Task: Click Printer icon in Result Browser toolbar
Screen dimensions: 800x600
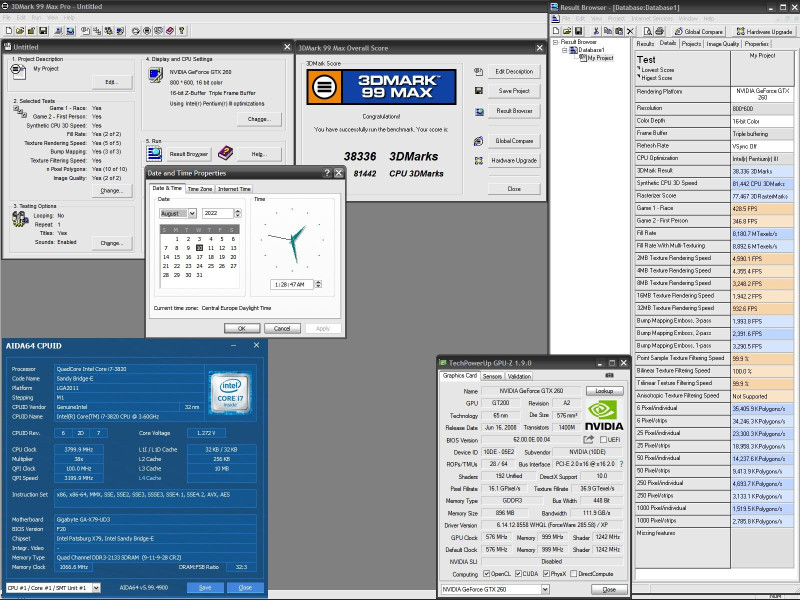Action: (x=659, y=31)
